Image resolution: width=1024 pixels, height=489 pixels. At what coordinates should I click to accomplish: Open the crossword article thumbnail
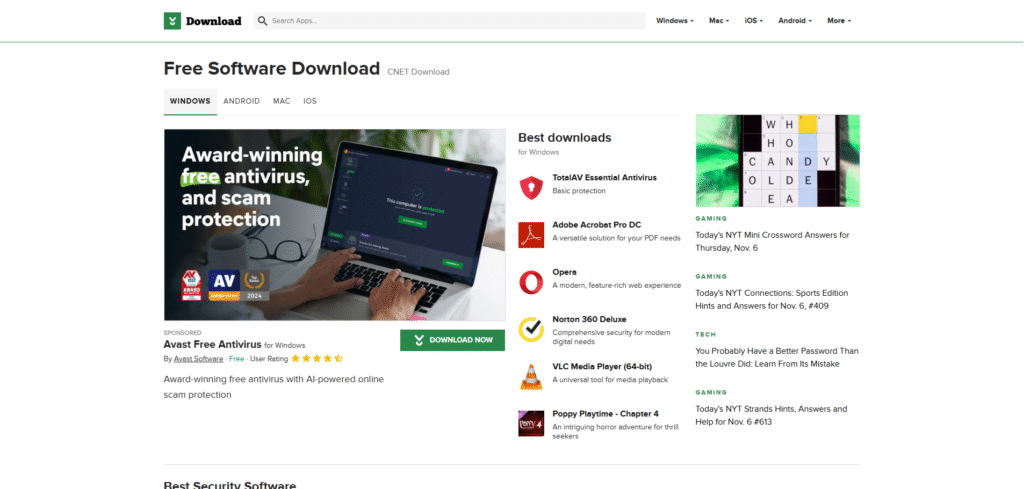[778, 161]
